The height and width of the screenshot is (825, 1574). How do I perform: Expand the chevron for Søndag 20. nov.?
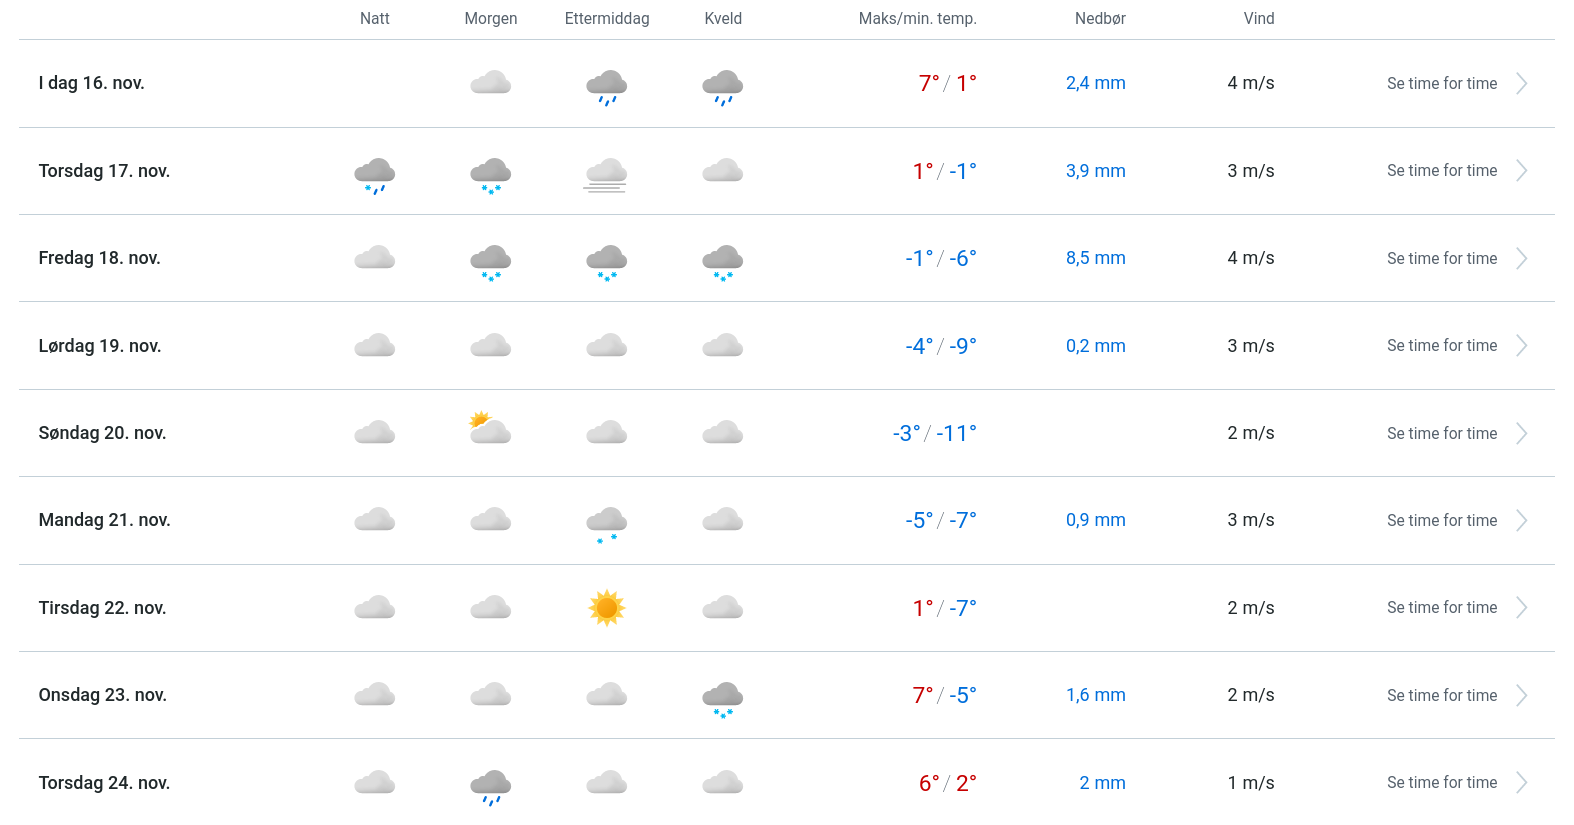click(1521, 433)
